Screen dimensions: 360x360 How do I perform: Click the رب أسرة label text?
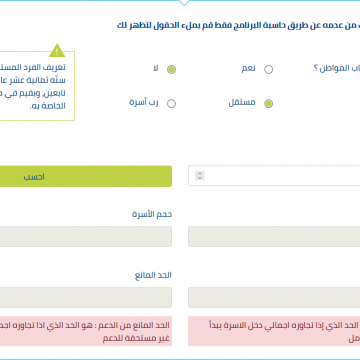[x=144, y=103]
